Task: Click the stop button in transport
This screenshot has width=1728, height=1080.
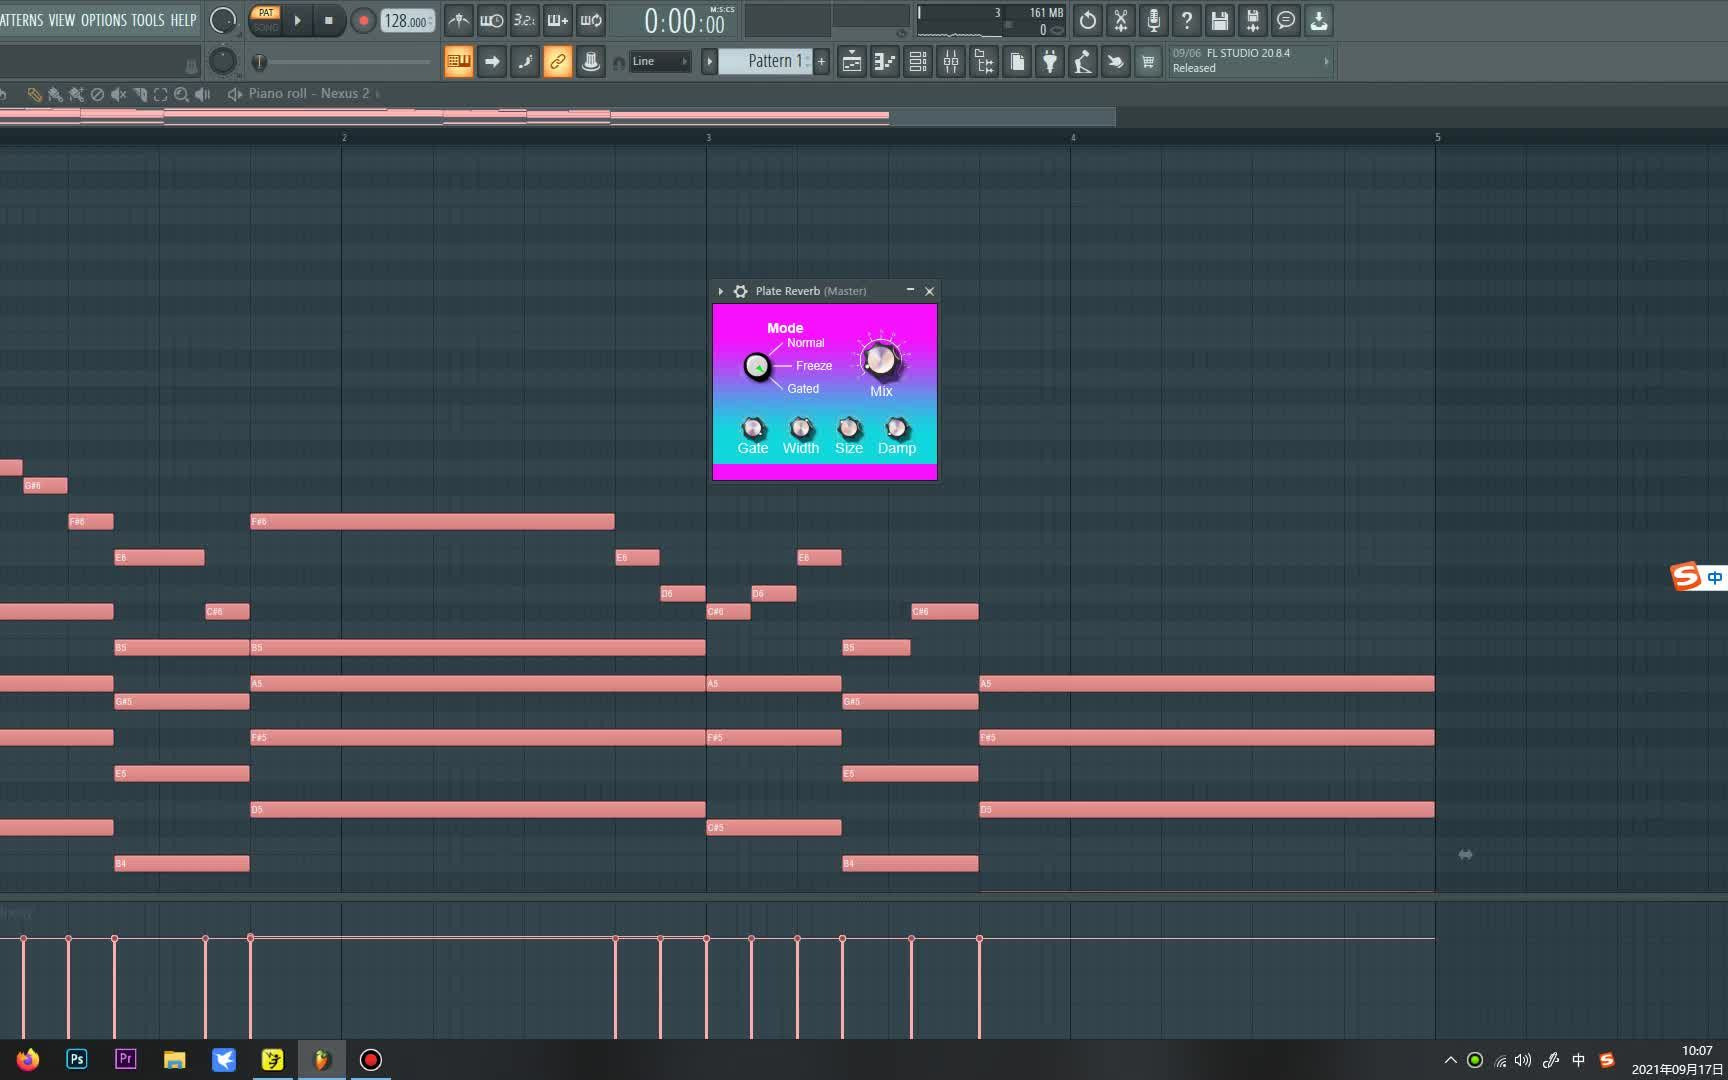Action: pyautogui.click(x=329, y=20)
